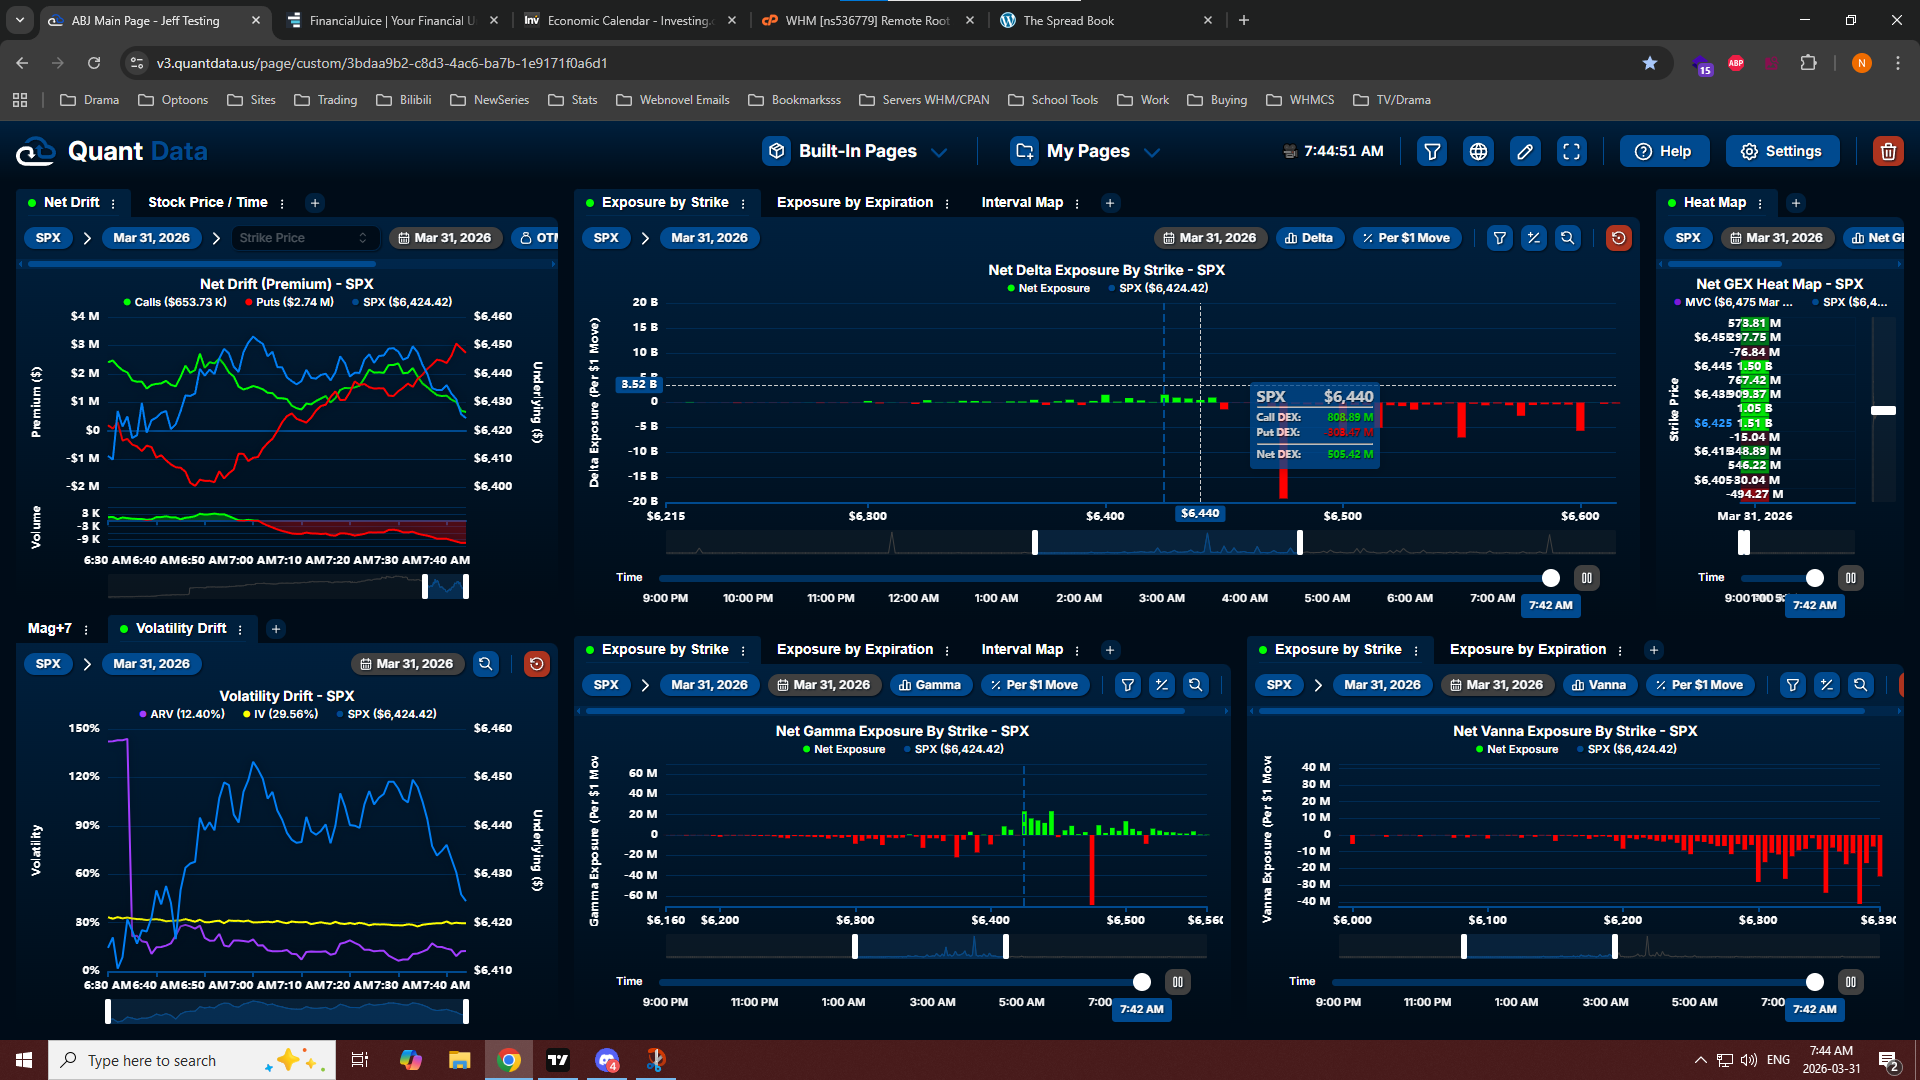
Task: Switch to the Stock Price / Time tab
Action: coord(207,202)
